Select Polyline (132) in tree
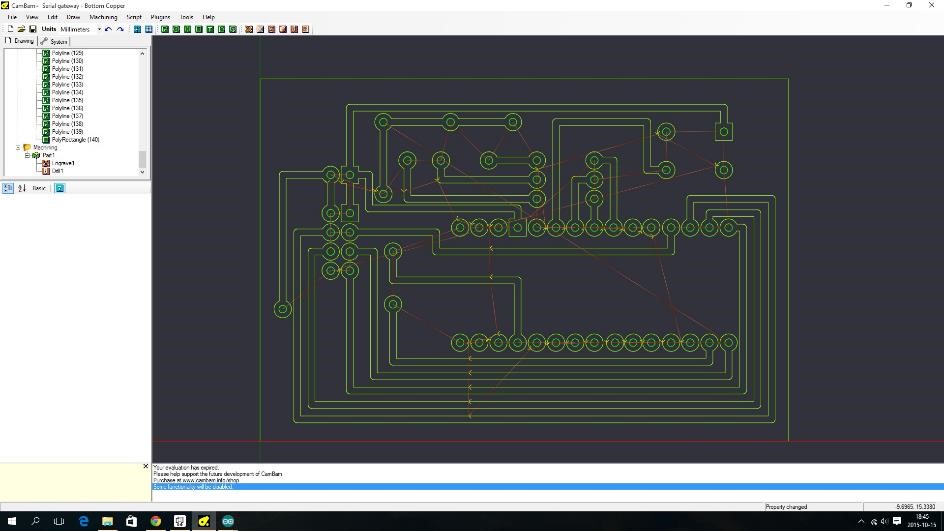This screenshot has width=944, height=531. pos(67,76)
